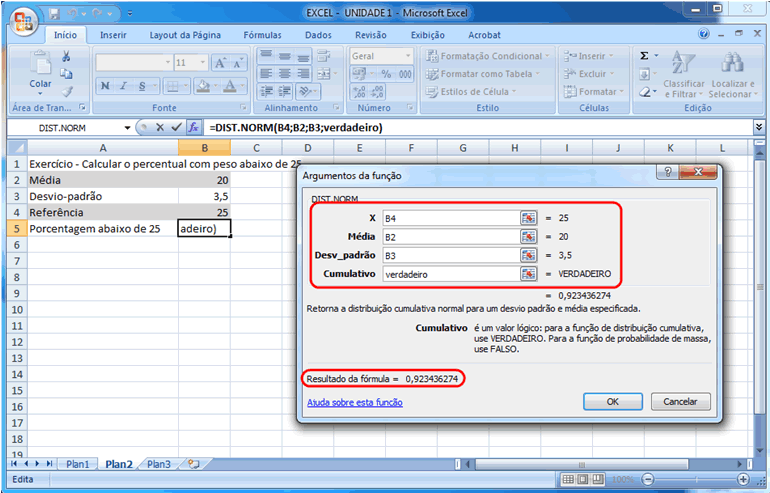
Task: Confirm formula with the checkmark icon
Action: coord(176,128)
